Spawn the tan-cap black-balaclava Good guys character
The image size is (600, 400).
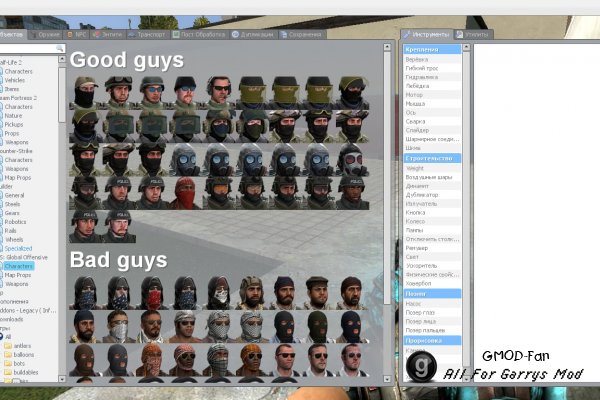[86, 93]
